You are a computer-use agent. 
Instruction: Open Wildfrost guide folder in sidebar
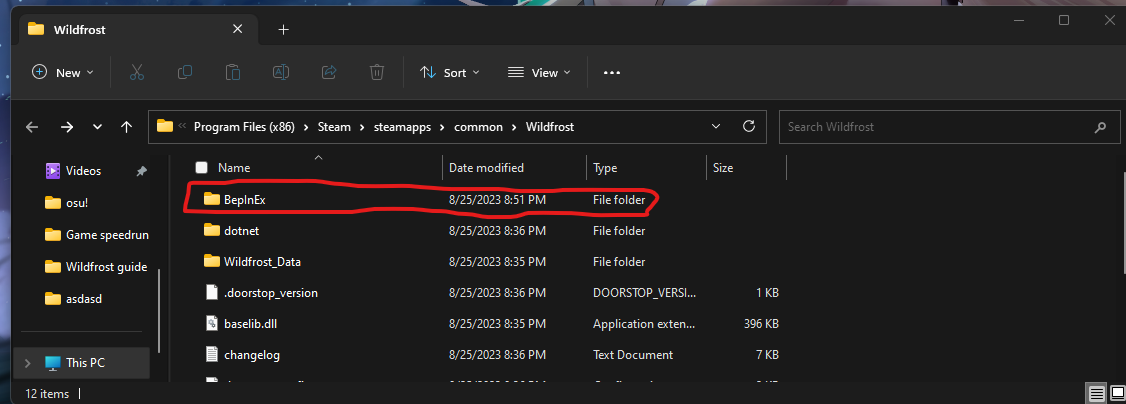[x=106, y=267]
